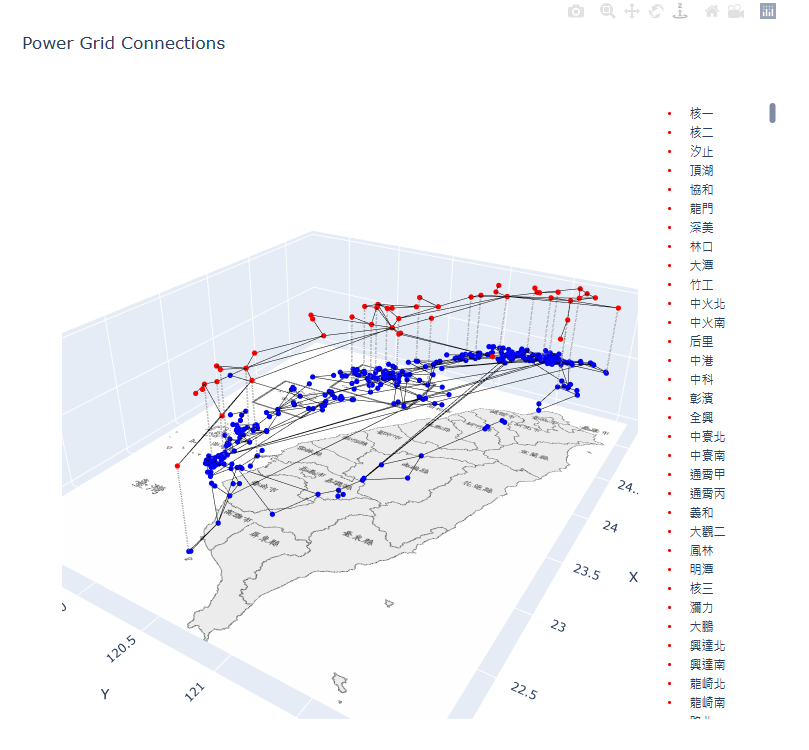Click the red marker swatch beside 協和
The image size is (809, 750).
pyautogui.click(x=668, y=189)
